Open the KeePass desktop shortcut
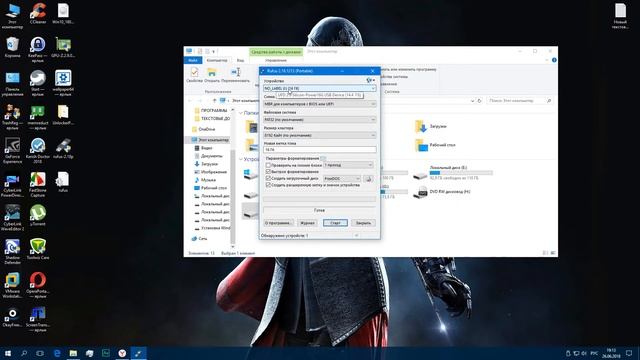Image resolution: width=640 pixels, height=360 pixels. tap(38, 50)
